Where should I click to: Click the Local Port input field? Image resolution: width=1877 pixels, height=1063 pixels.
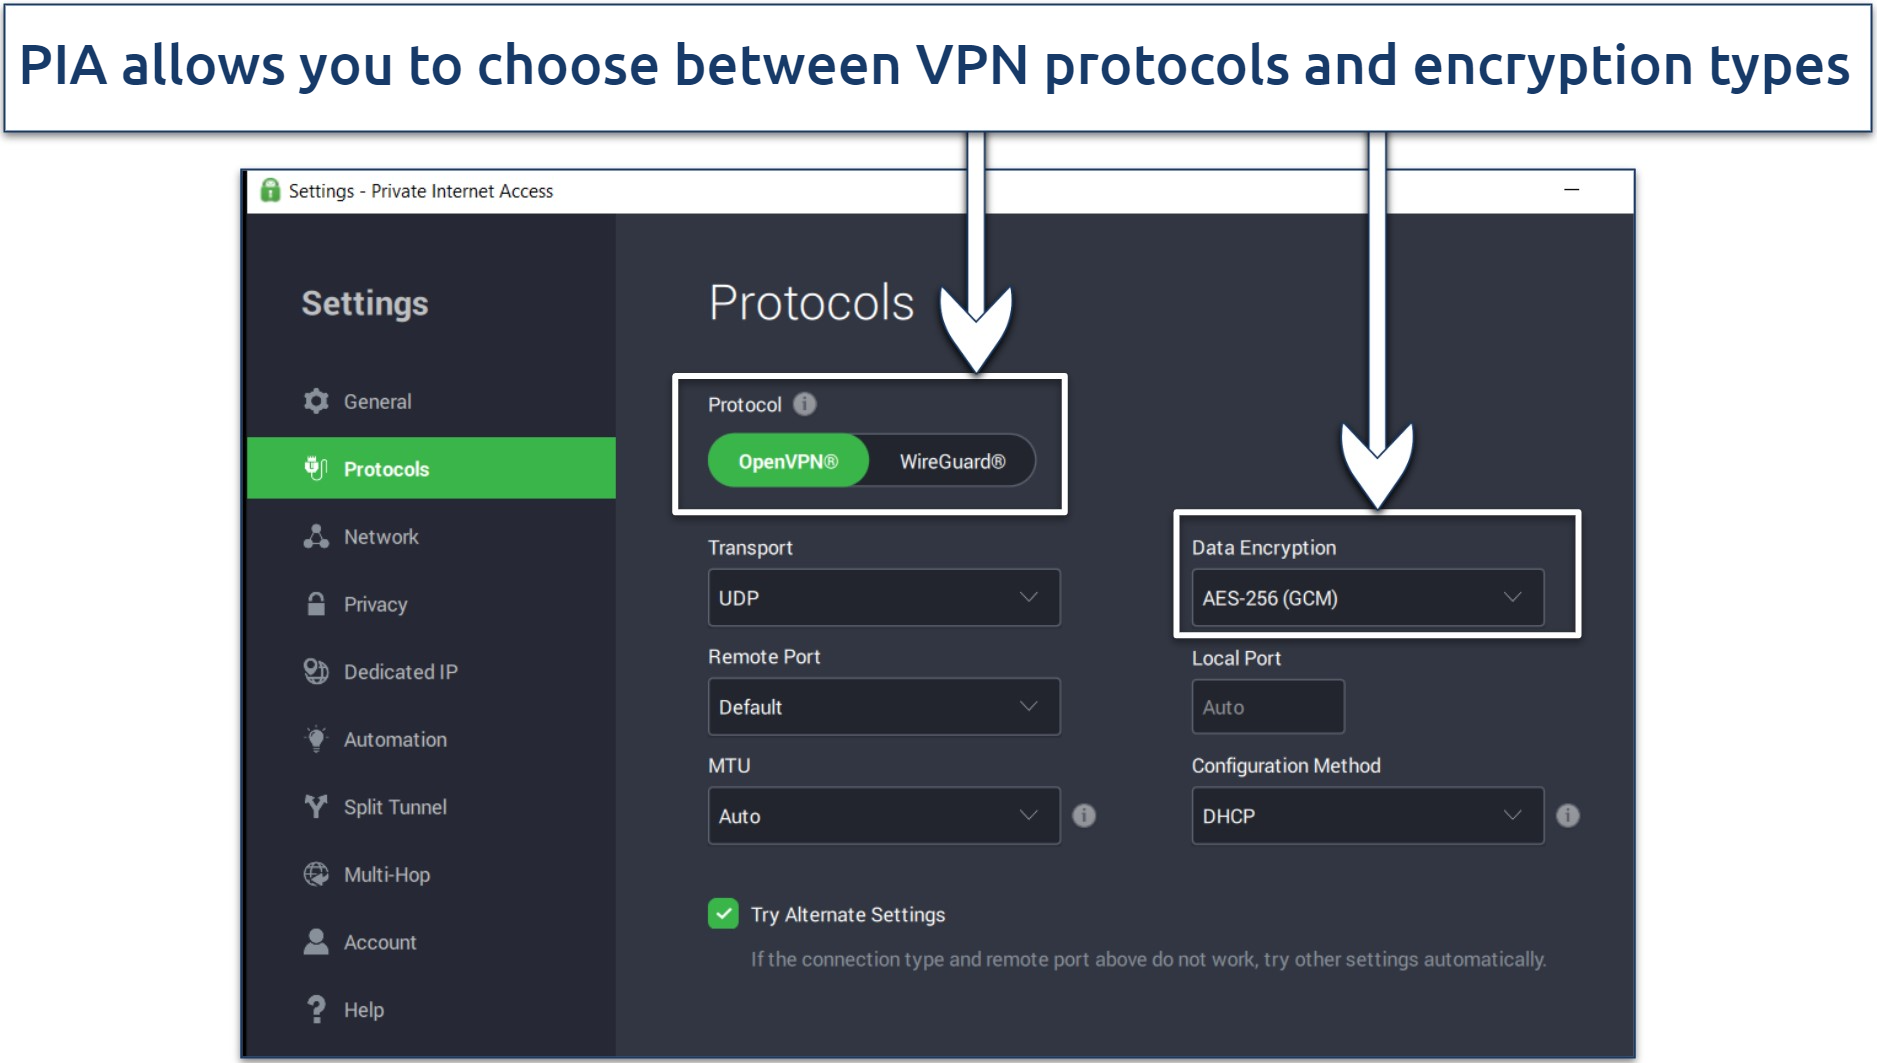1267,707
